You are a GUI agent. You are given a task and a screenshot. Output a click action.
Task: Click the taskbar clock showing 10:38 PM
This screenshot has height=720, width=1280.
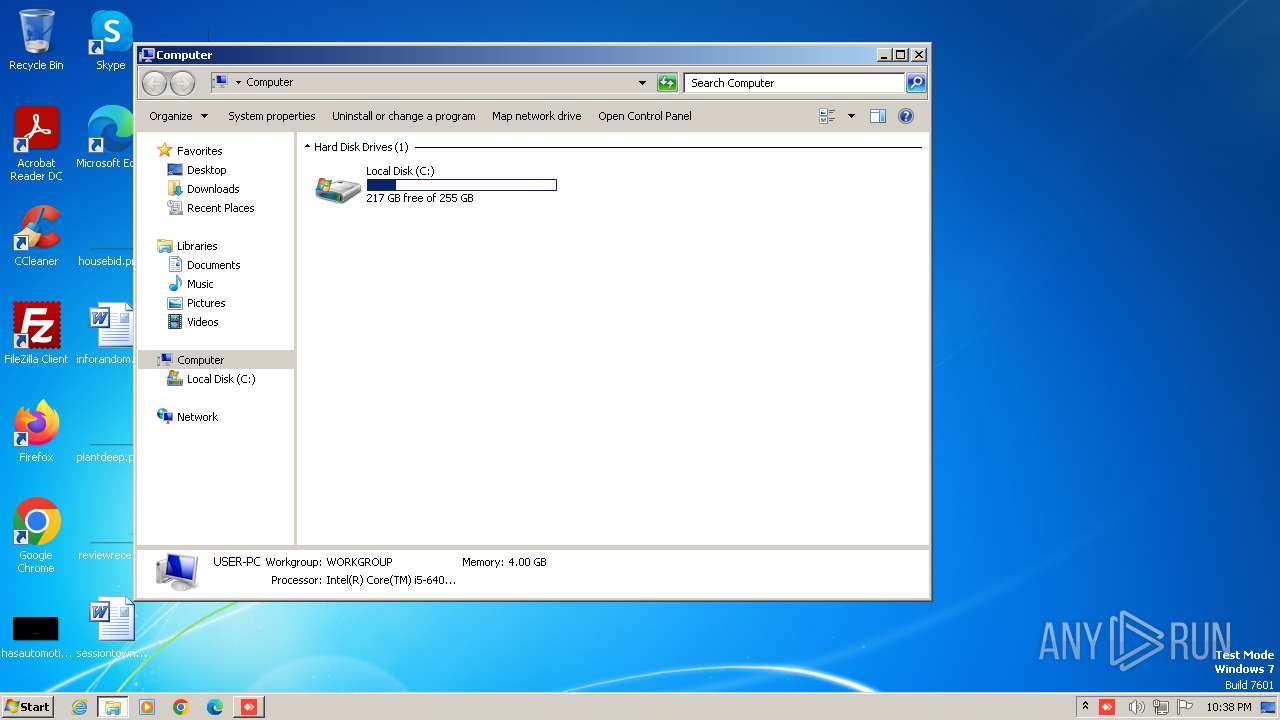tap(1229, 707)
